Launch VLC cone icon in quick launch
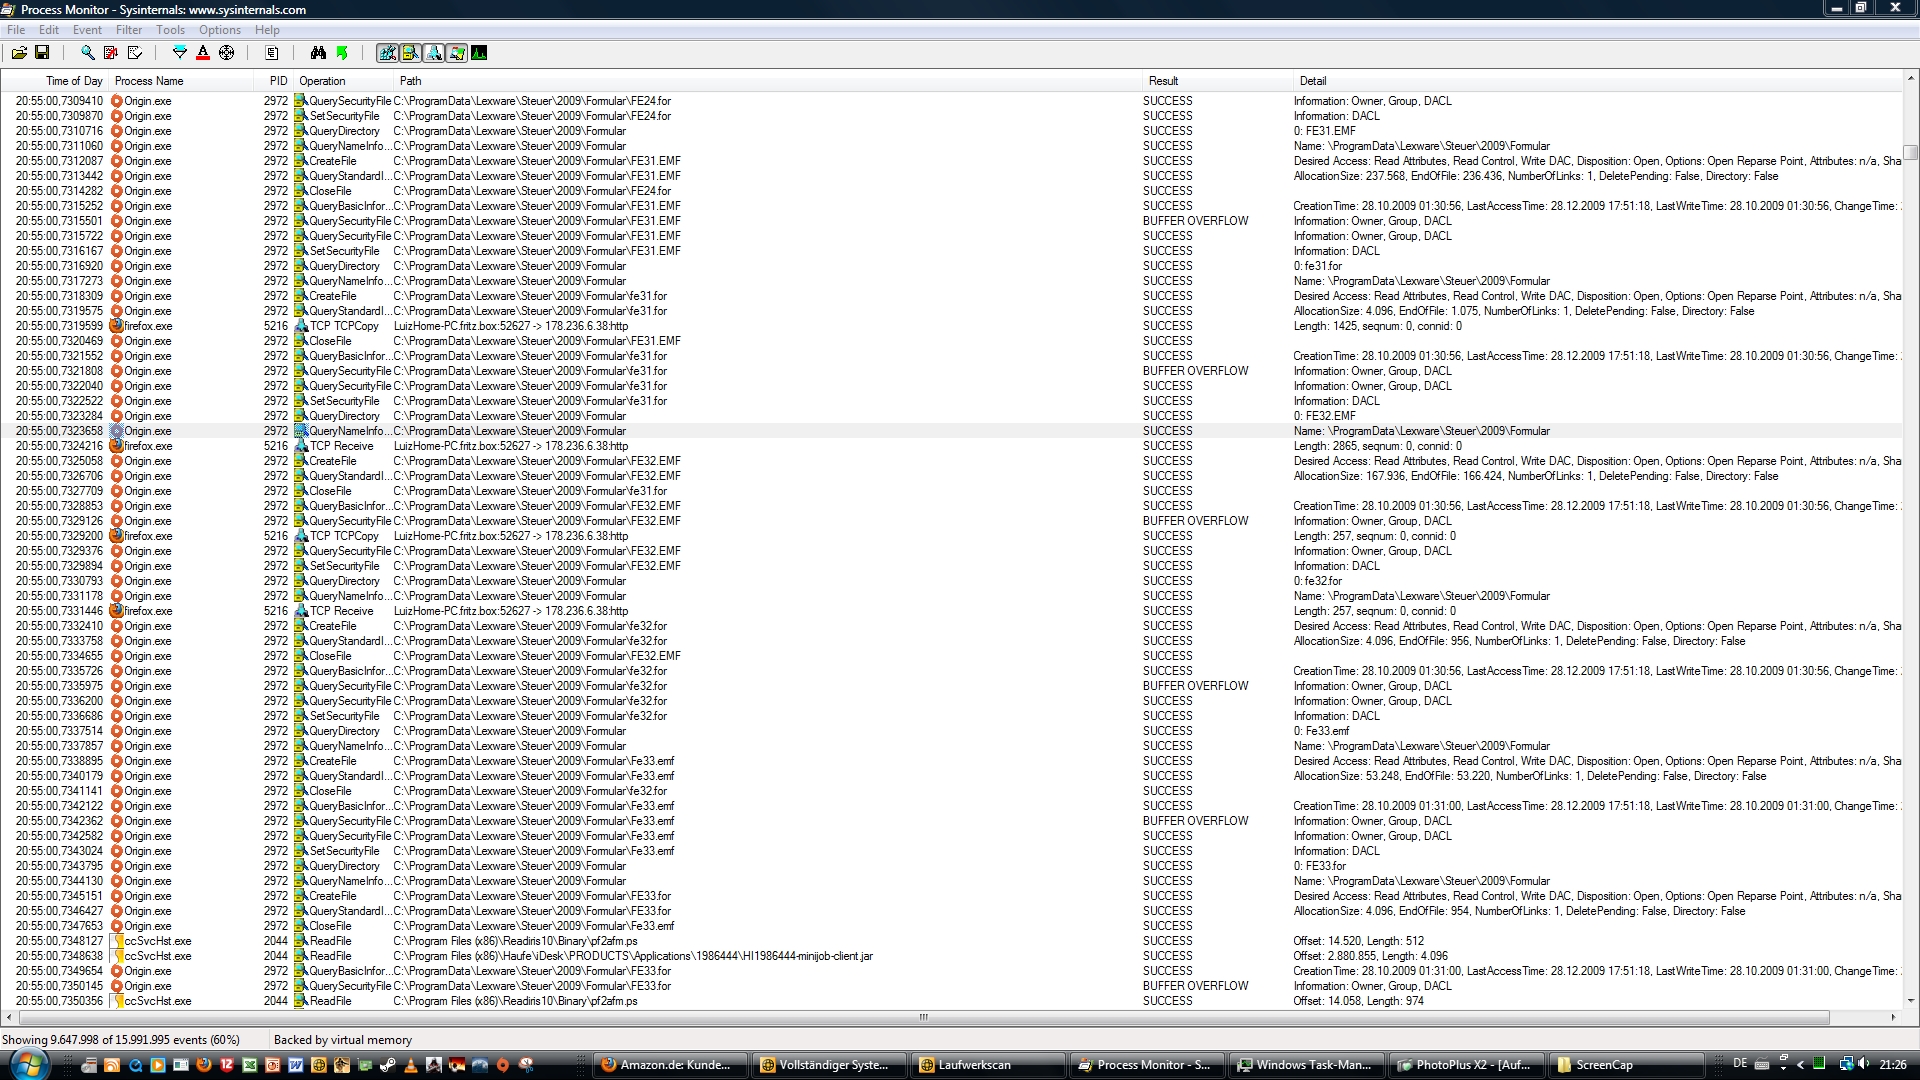1920x1080 pixels. pyautogui.click(x=411, y=1065)
